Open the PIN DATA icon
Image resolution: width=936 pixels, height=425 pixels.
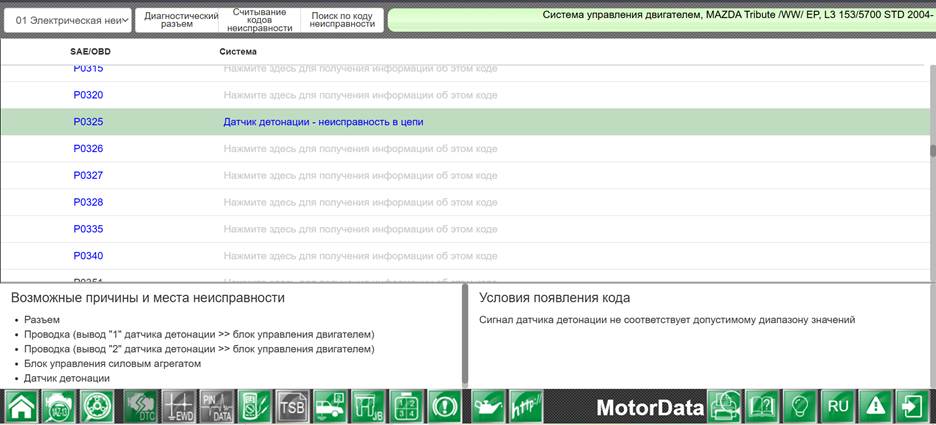pyautogui.click(x=217, y=406)
